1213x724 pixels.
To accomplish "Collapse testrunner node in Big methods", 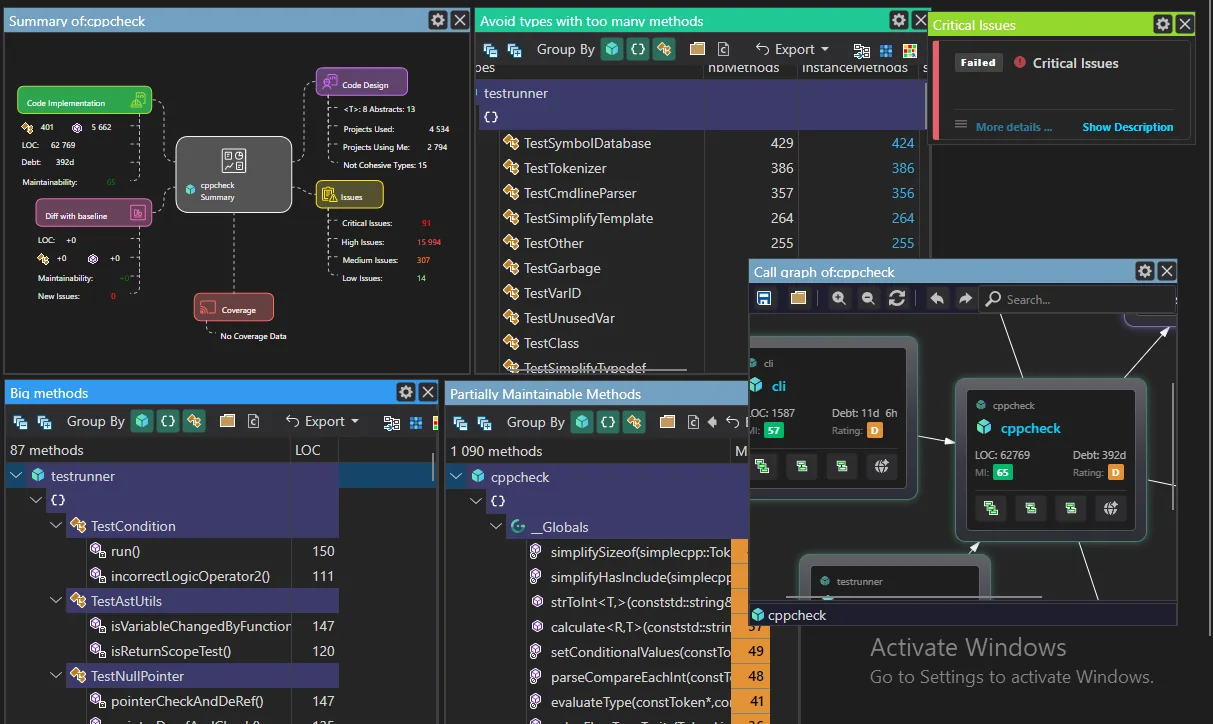I will [x=15, y=476].
